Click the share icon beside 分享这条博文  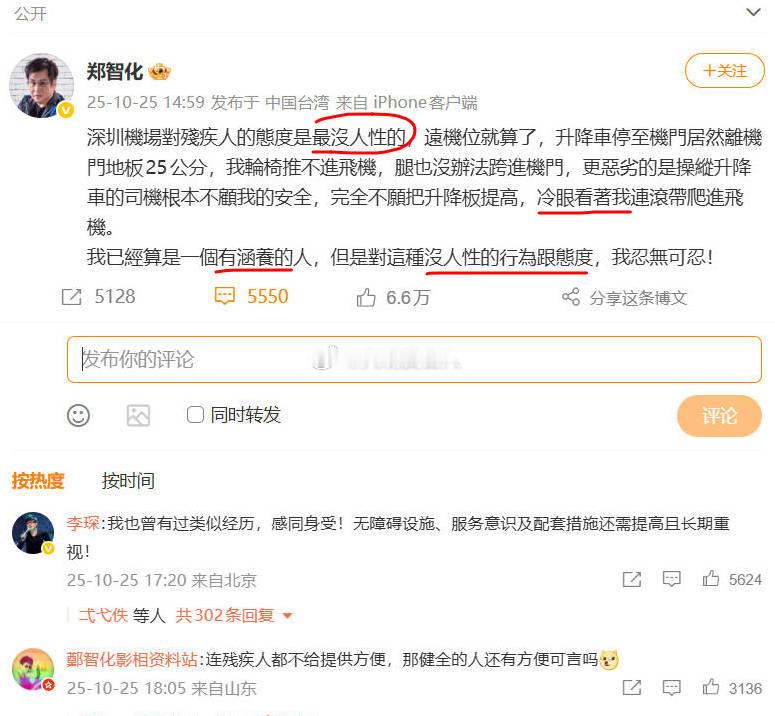[571, 296]
